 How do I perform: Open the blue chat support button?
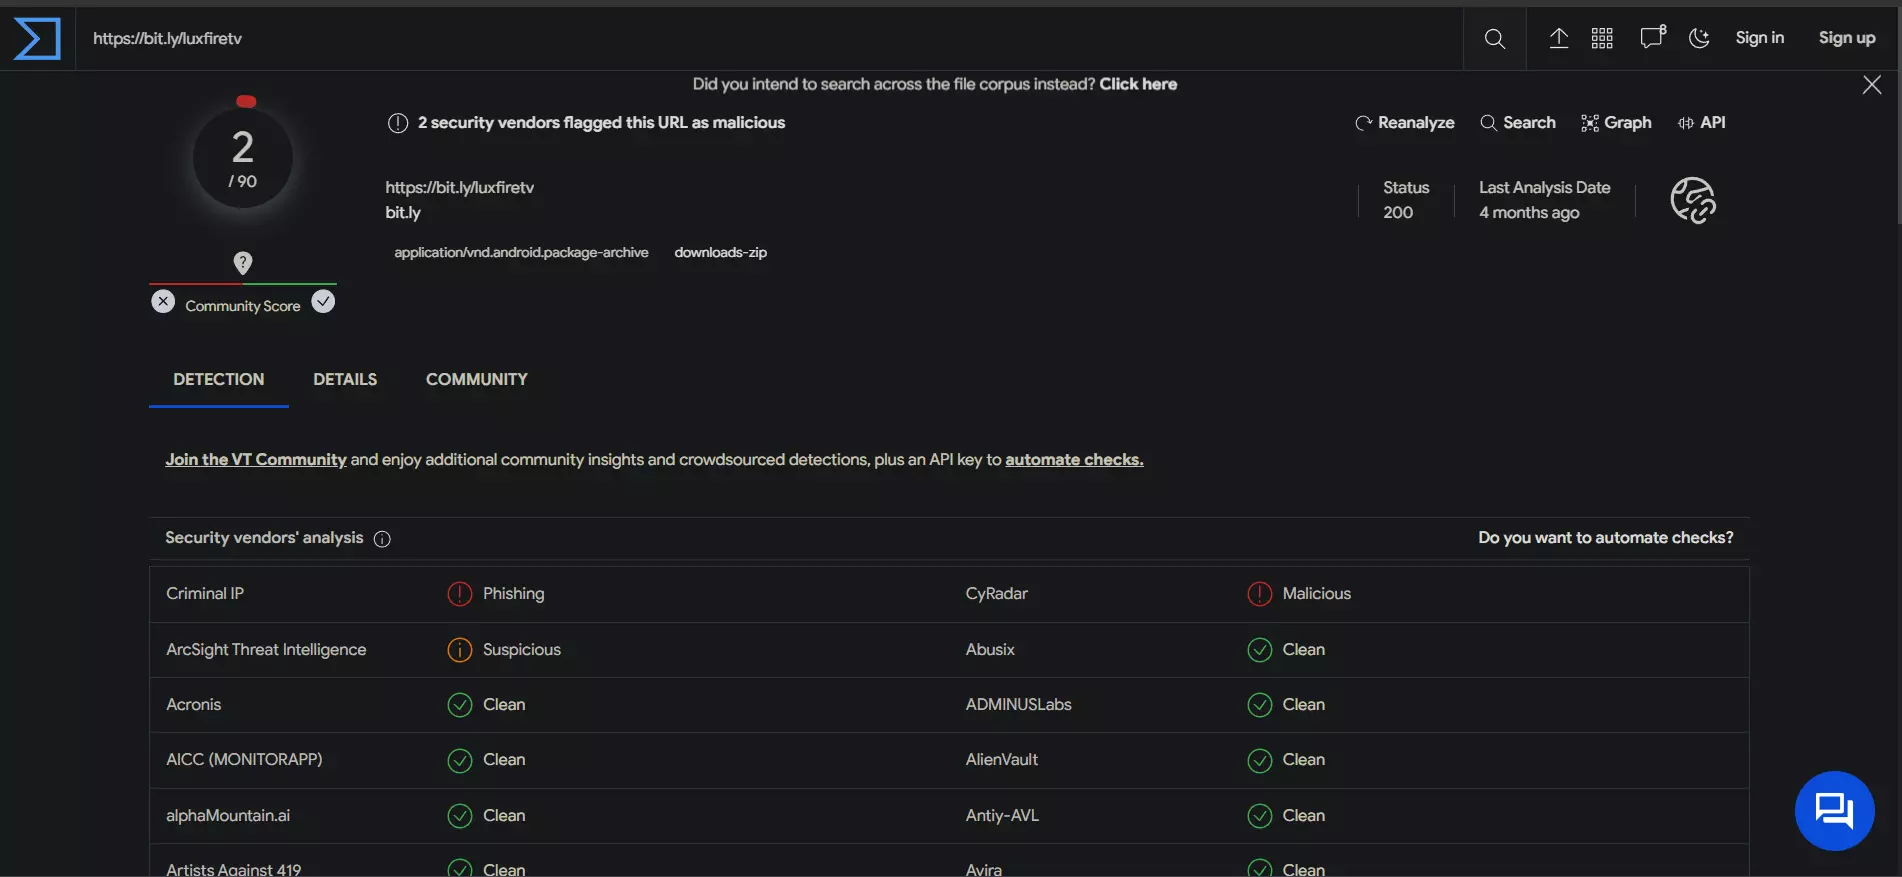1834,811
